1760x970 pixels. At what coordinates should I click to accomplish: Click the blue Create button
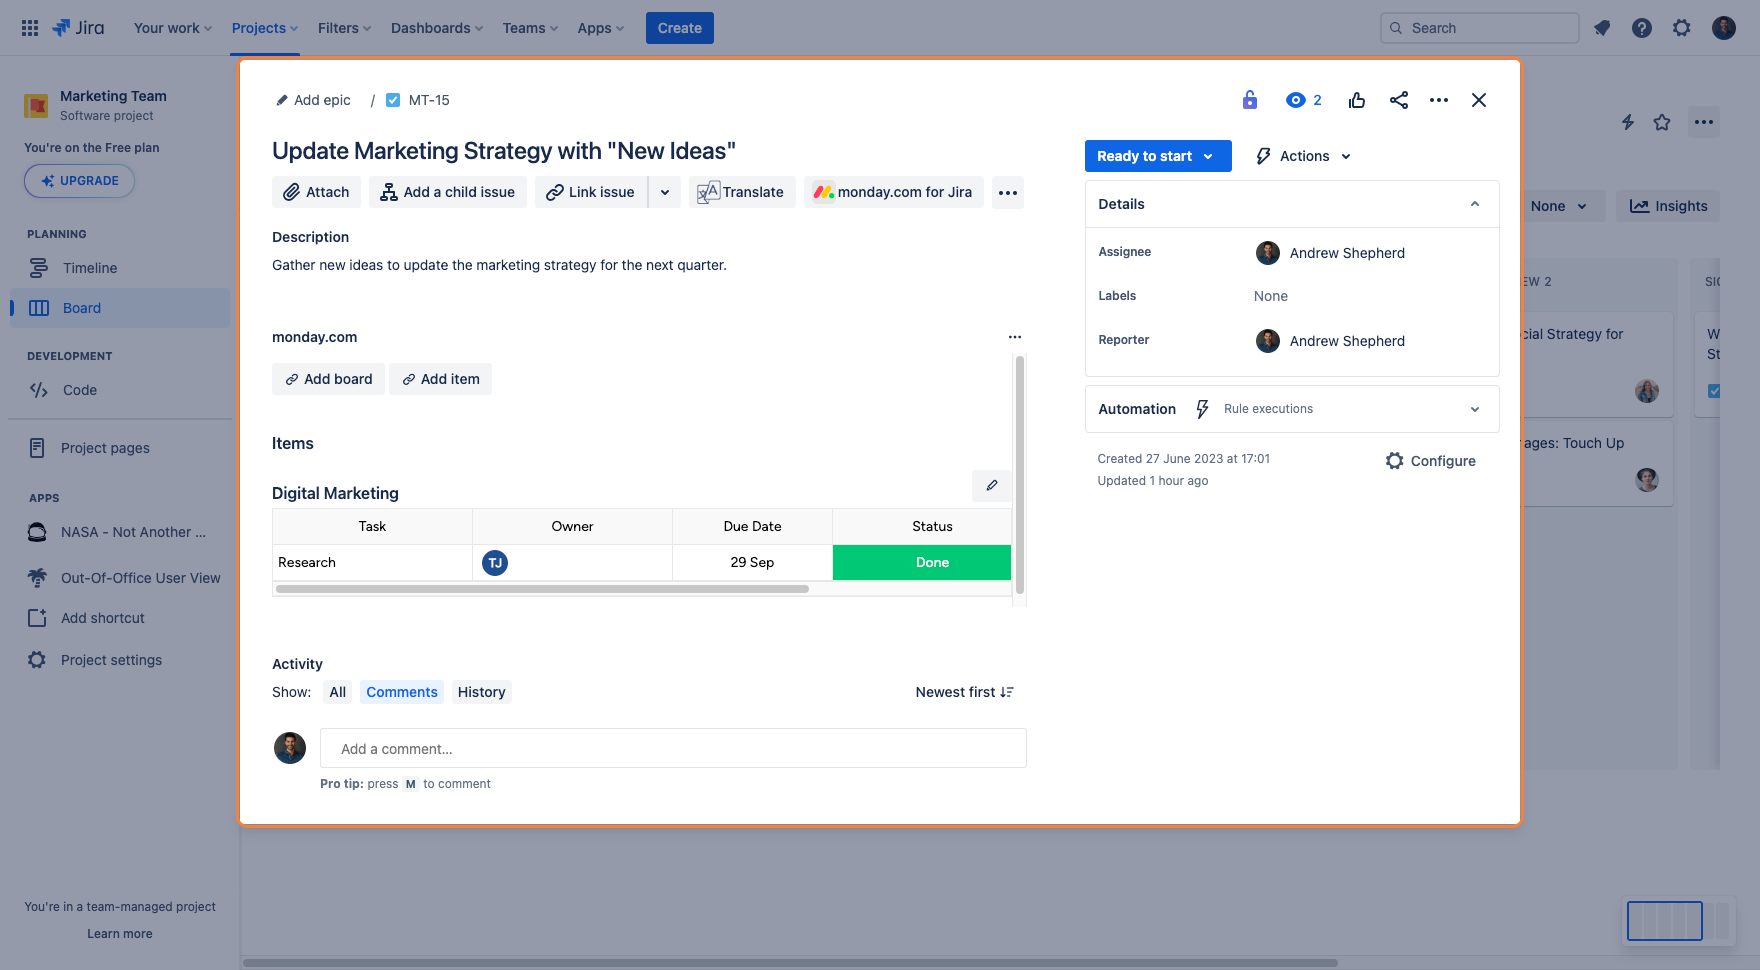click(680, 28)
